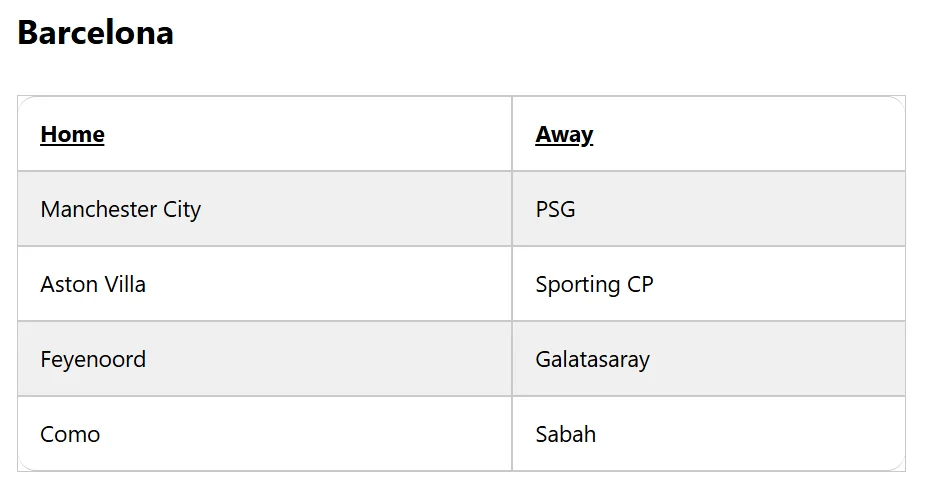Click blank area in Home header cell
This screenshot has width=926, height=494.
307,134
